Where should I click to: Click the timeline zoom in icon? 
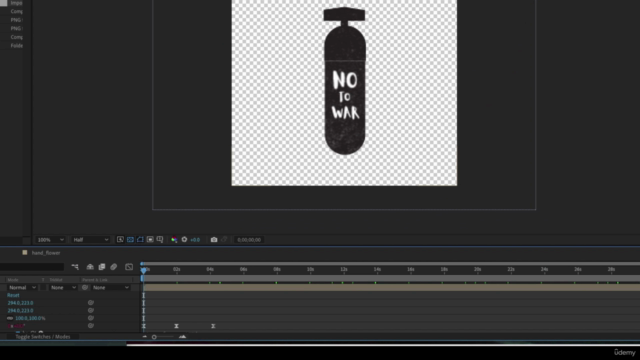pos(182,337)
